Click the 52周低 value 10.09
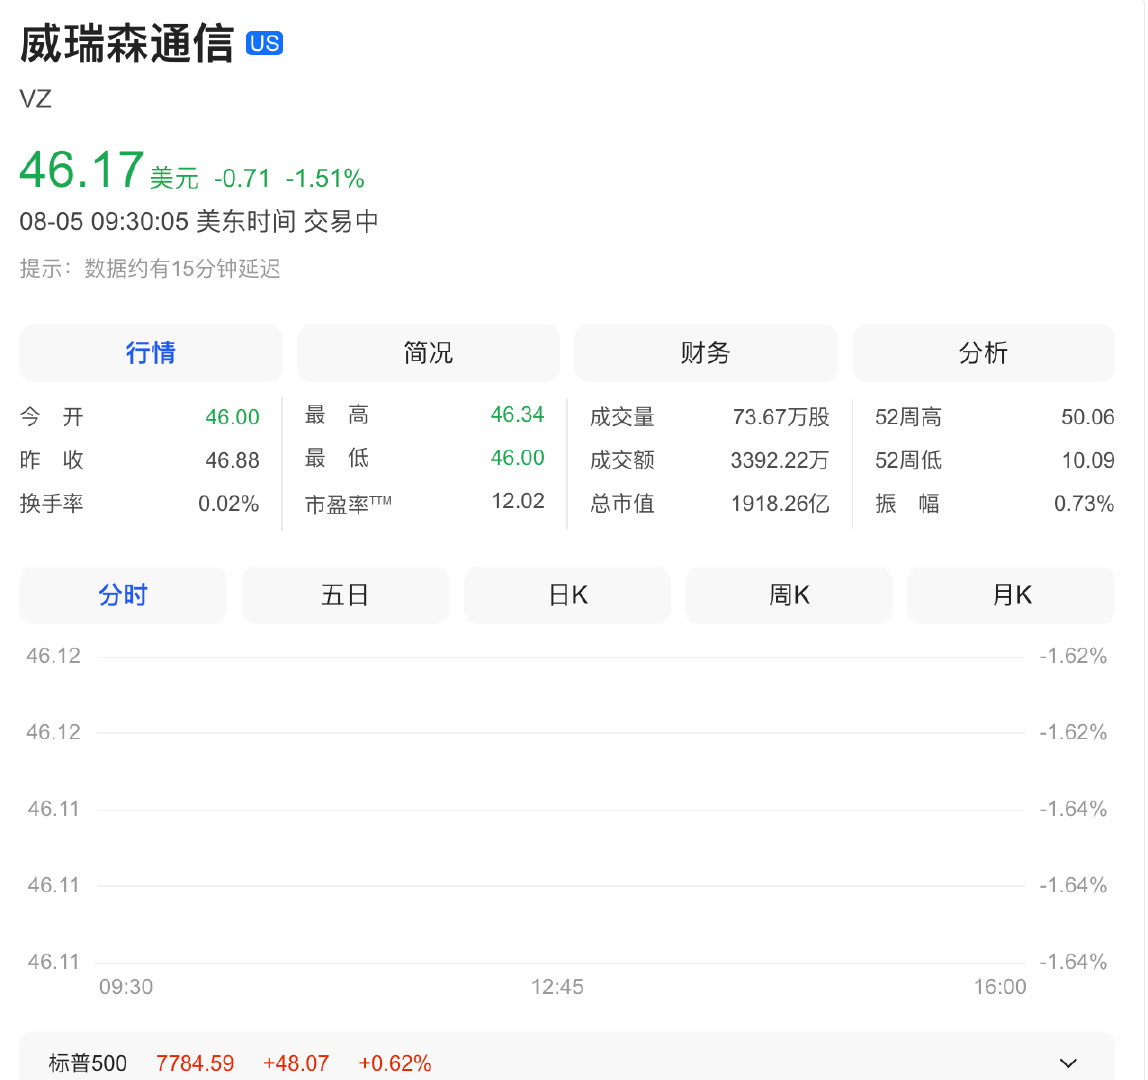Screen dimensions: 1148x1080 click(x=1088, y=461)
